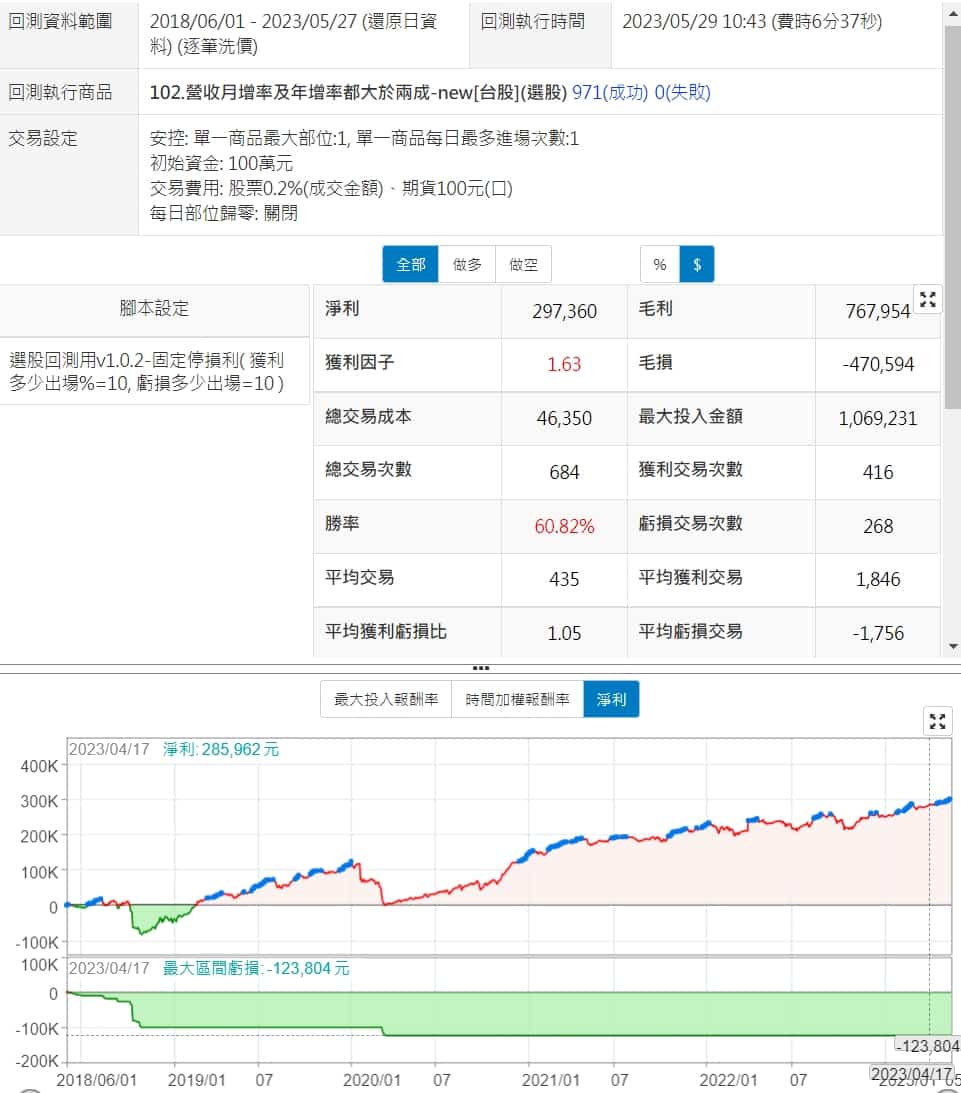Show only 做空 (short) trades
961x1093 pixels.
(x=523, y=265)
